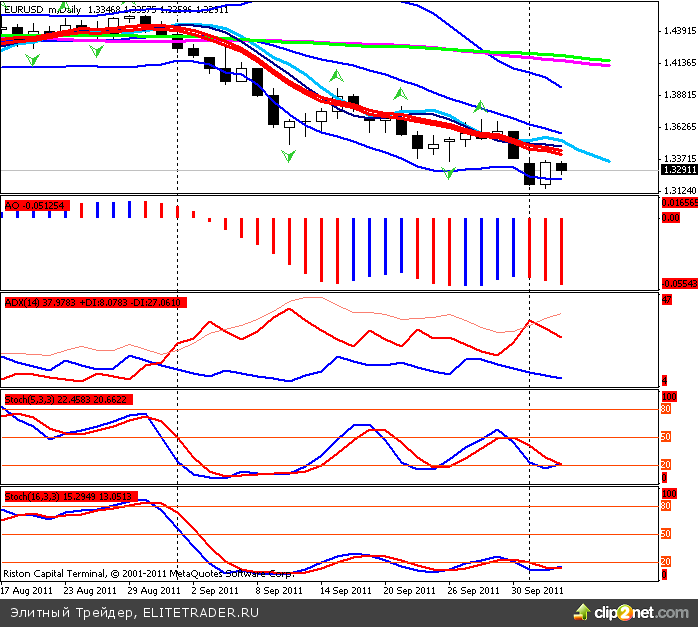Open the ELITETRADER.RU link text

pos(202,610)
